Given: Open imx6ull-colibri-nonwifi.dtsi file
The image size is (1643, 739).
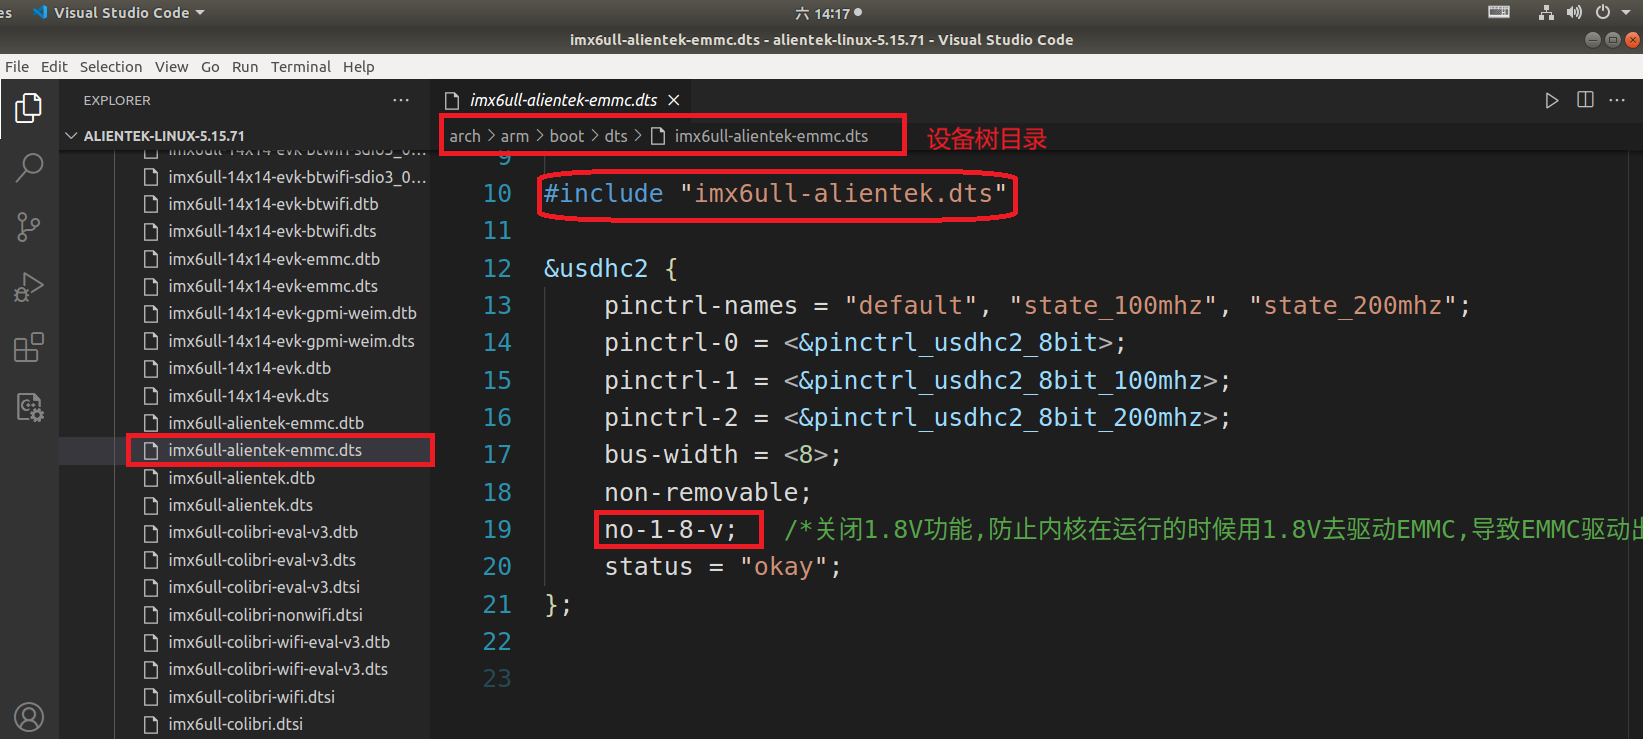Looking at the screenshot, I should click(x=265, y=615).
